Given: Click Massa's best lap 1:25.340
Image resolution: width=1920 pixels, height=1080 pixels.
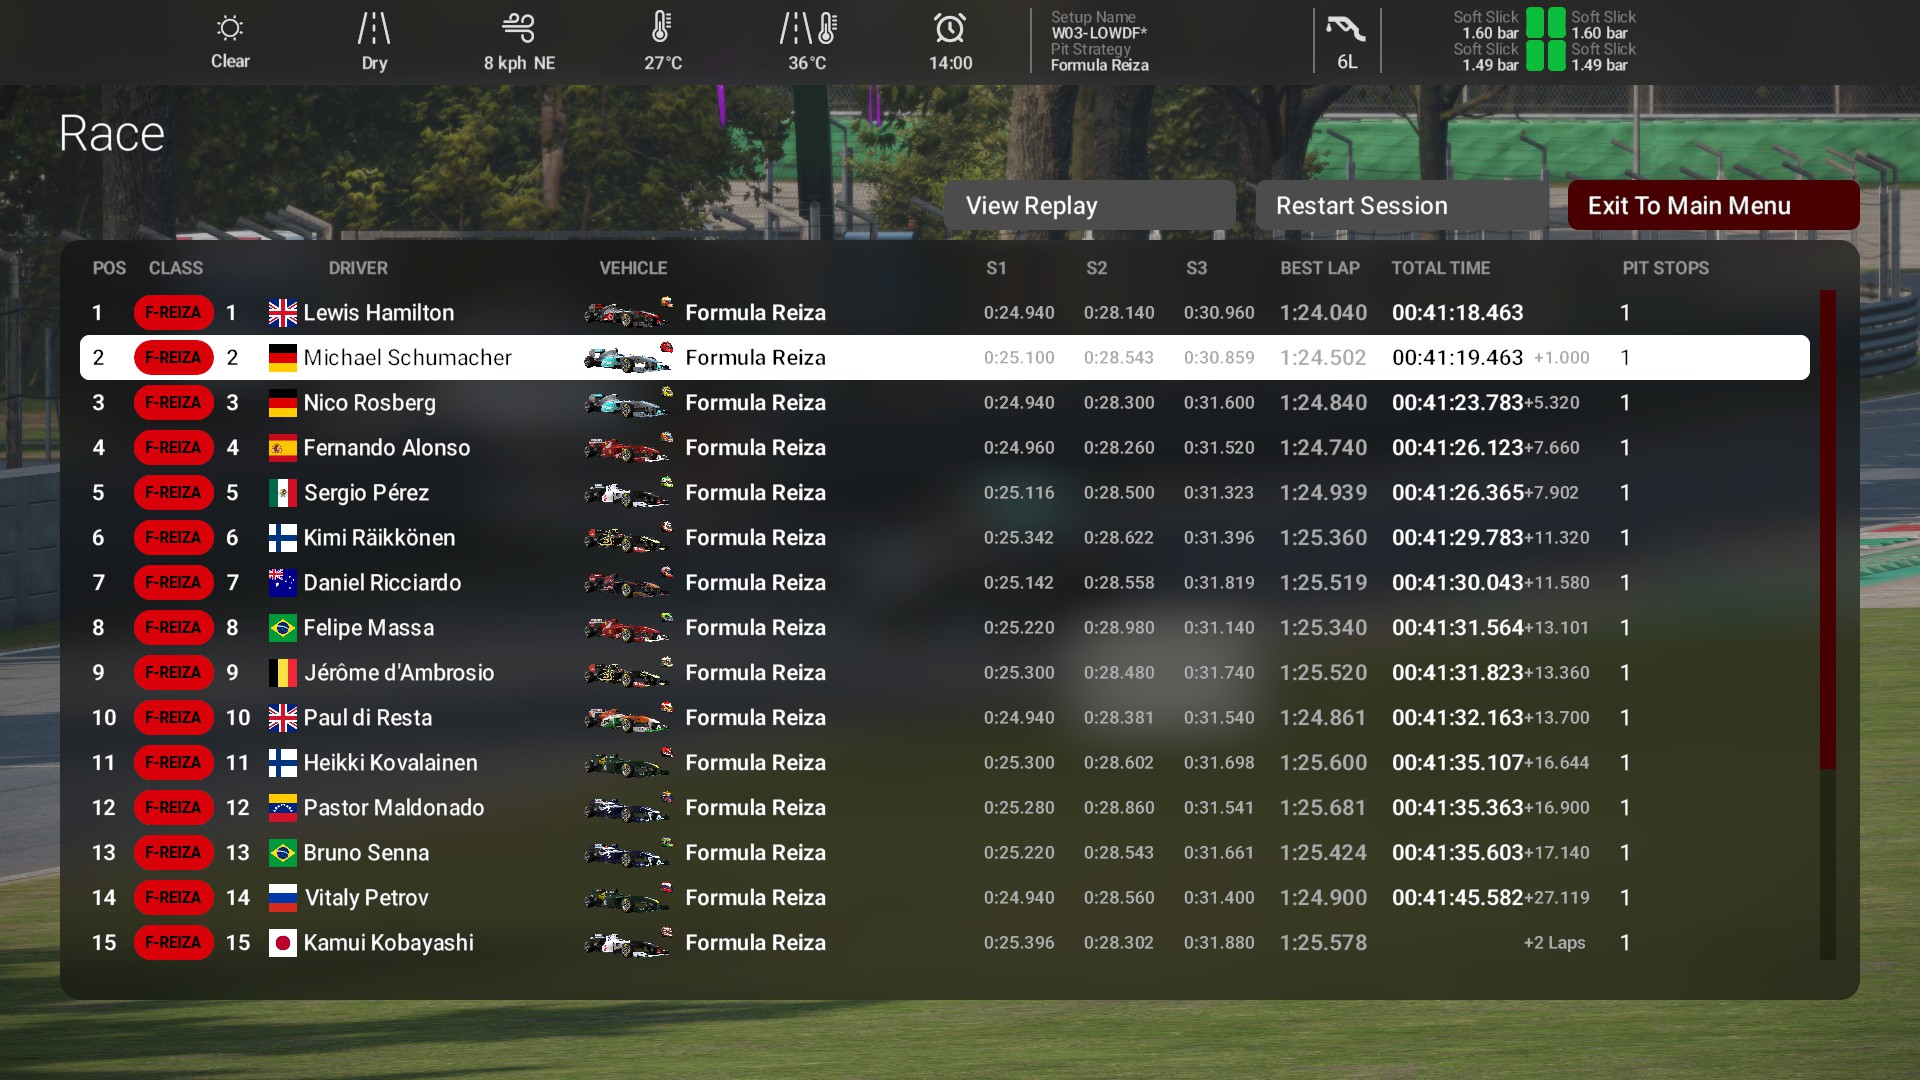Looking at the screenshot, I should 1323,628.
